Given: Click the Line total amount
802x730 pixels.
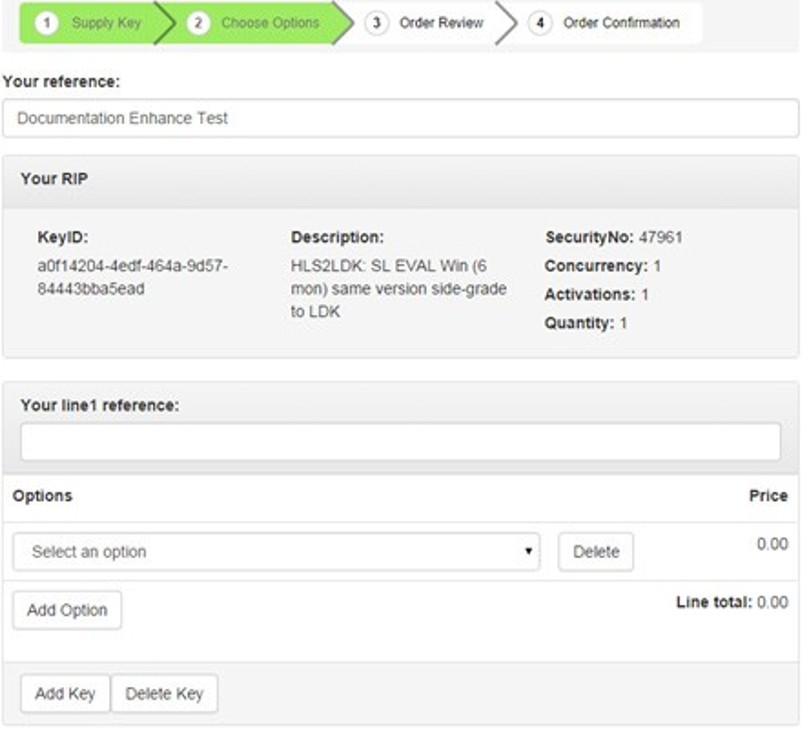Looking at the screenshot, I should click(771, 602).
